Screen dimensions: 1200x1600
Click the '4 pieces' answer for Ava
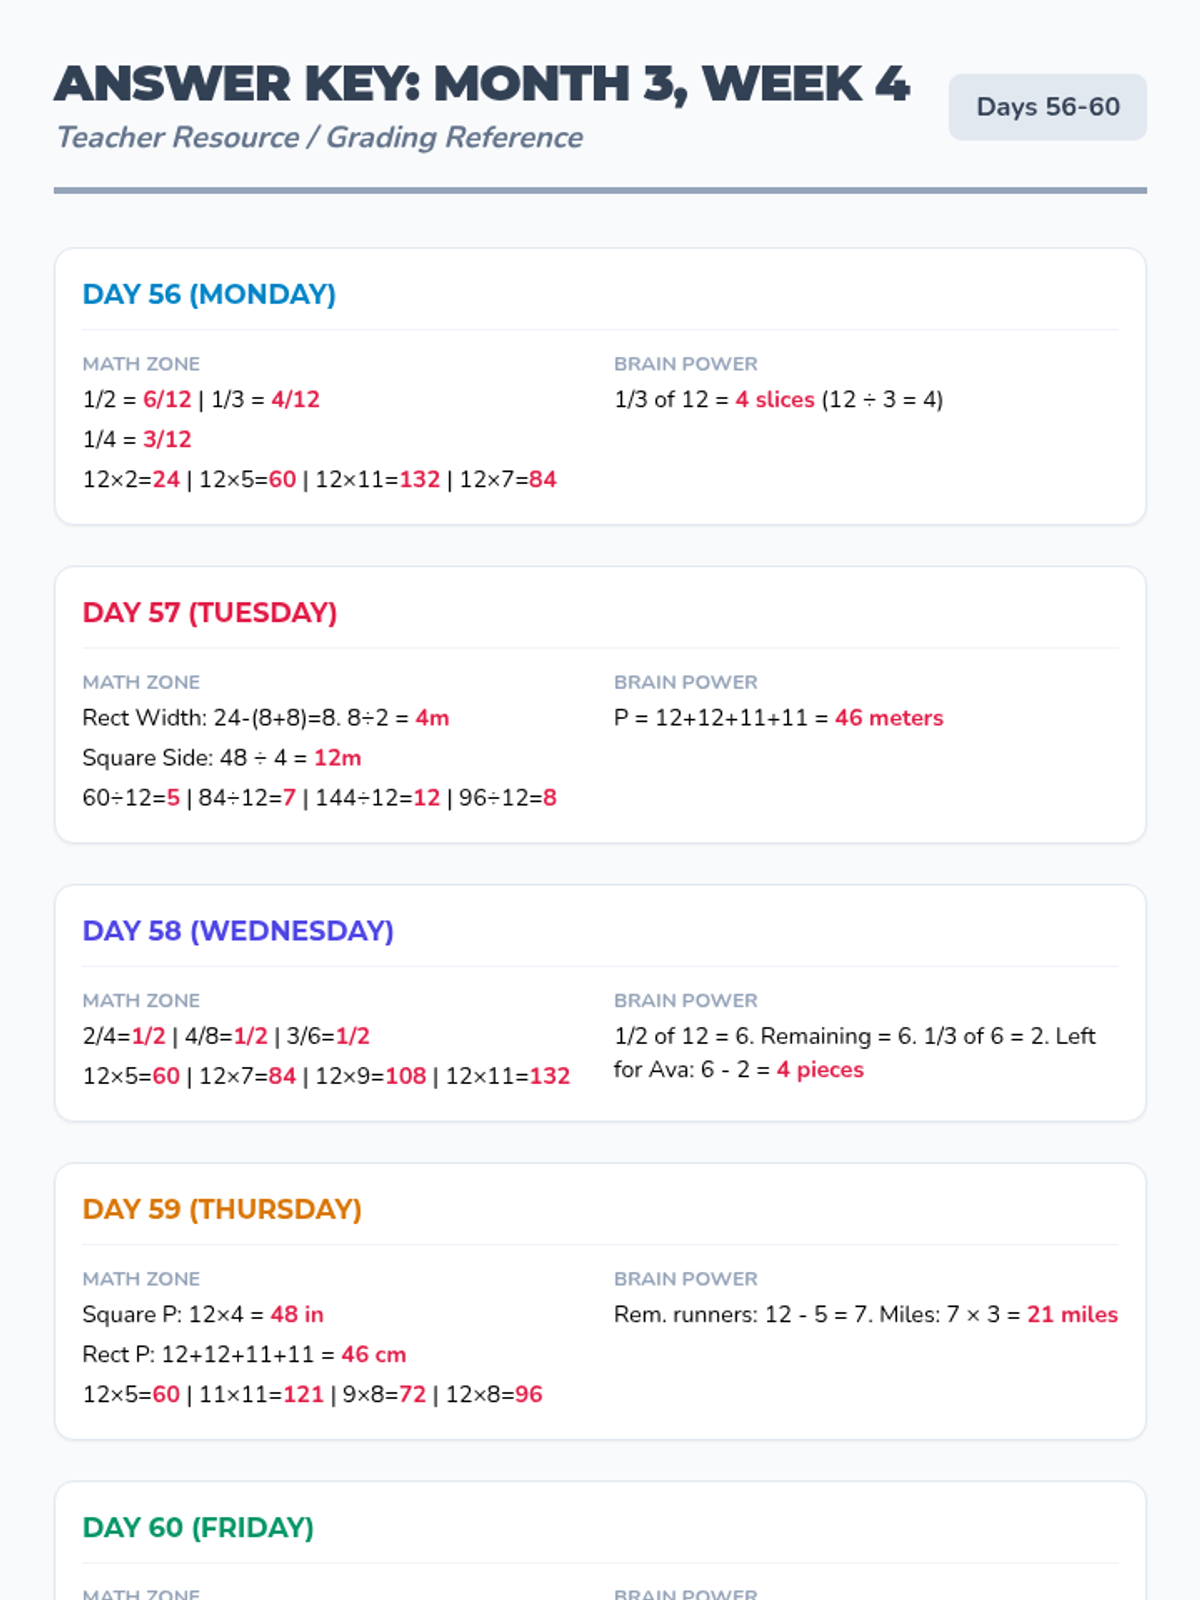820,1070
